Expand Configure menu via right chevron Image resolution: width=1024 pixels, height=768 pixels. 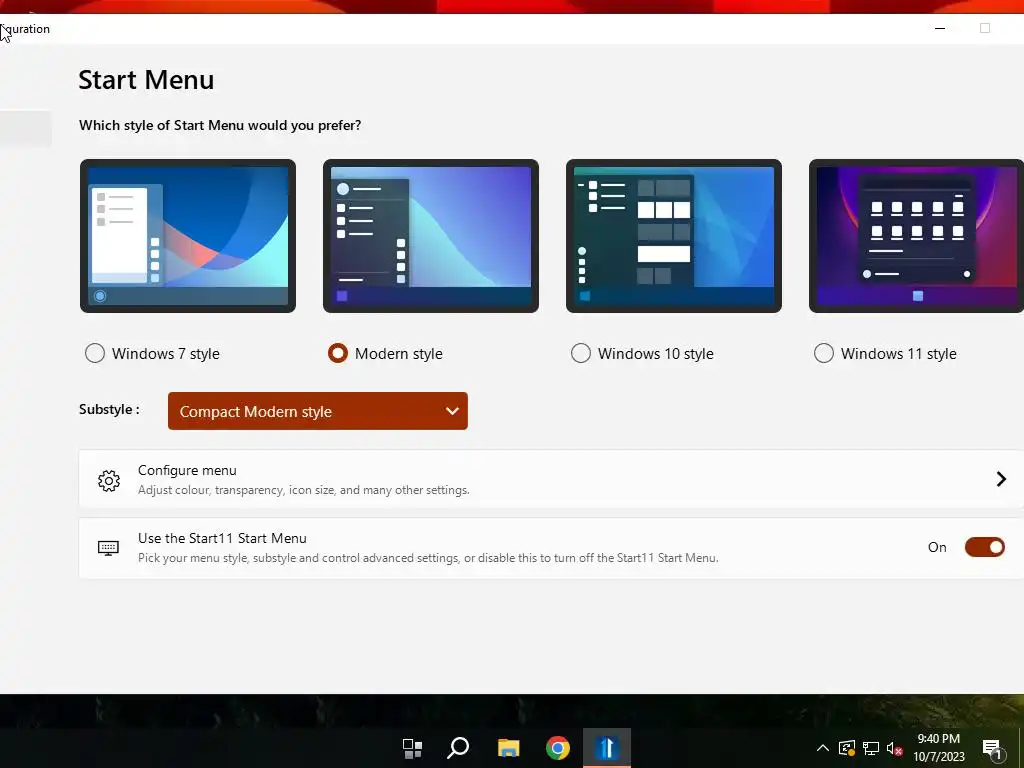coord(1001,479)
